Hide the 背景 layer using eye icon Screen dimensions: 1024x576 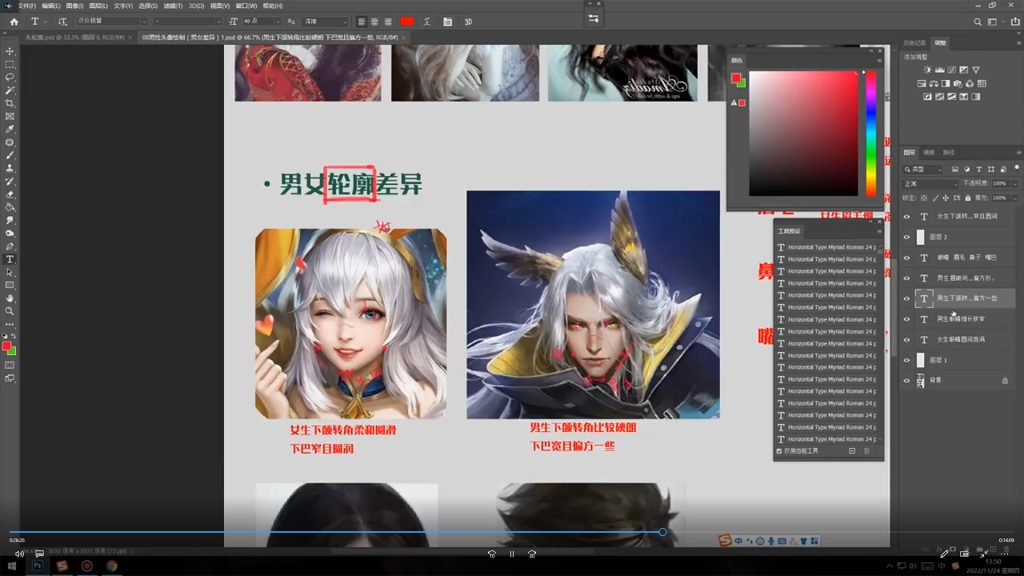point(907,381)
